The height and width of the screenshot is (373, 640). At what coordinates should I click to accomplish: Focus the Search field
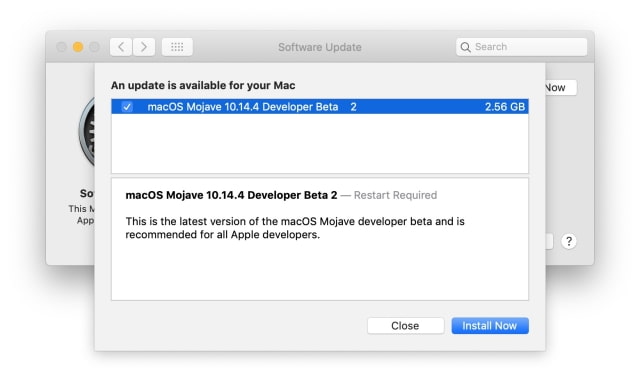[522, 47]
